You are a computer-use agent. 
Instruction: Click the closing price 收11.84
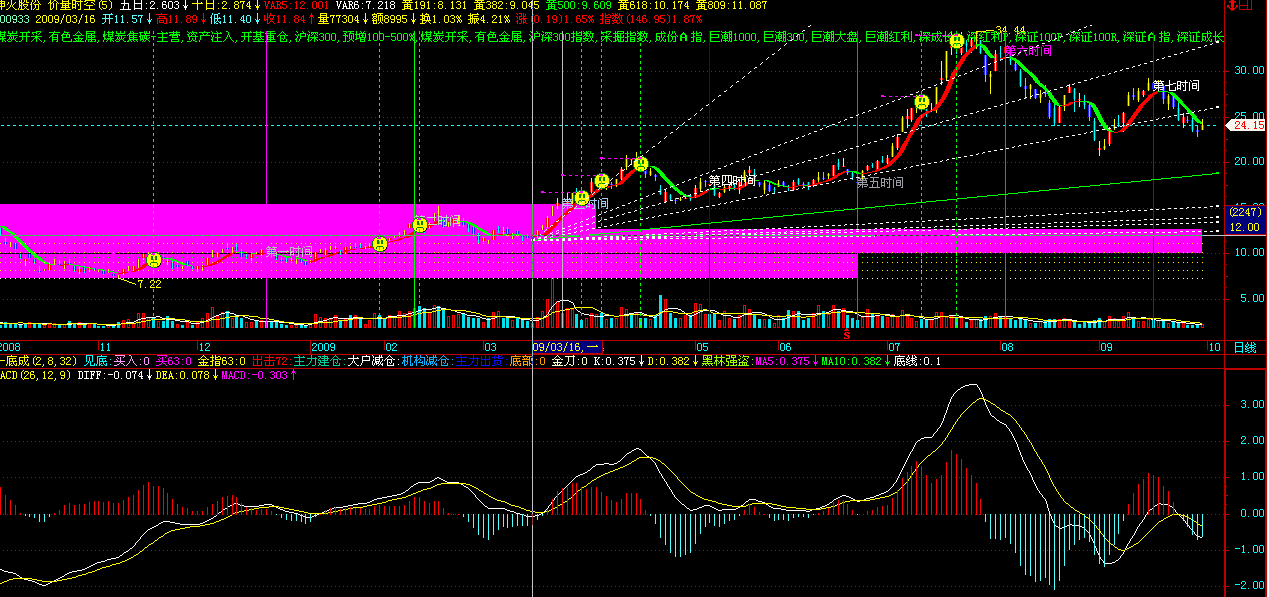pos(287,19)
